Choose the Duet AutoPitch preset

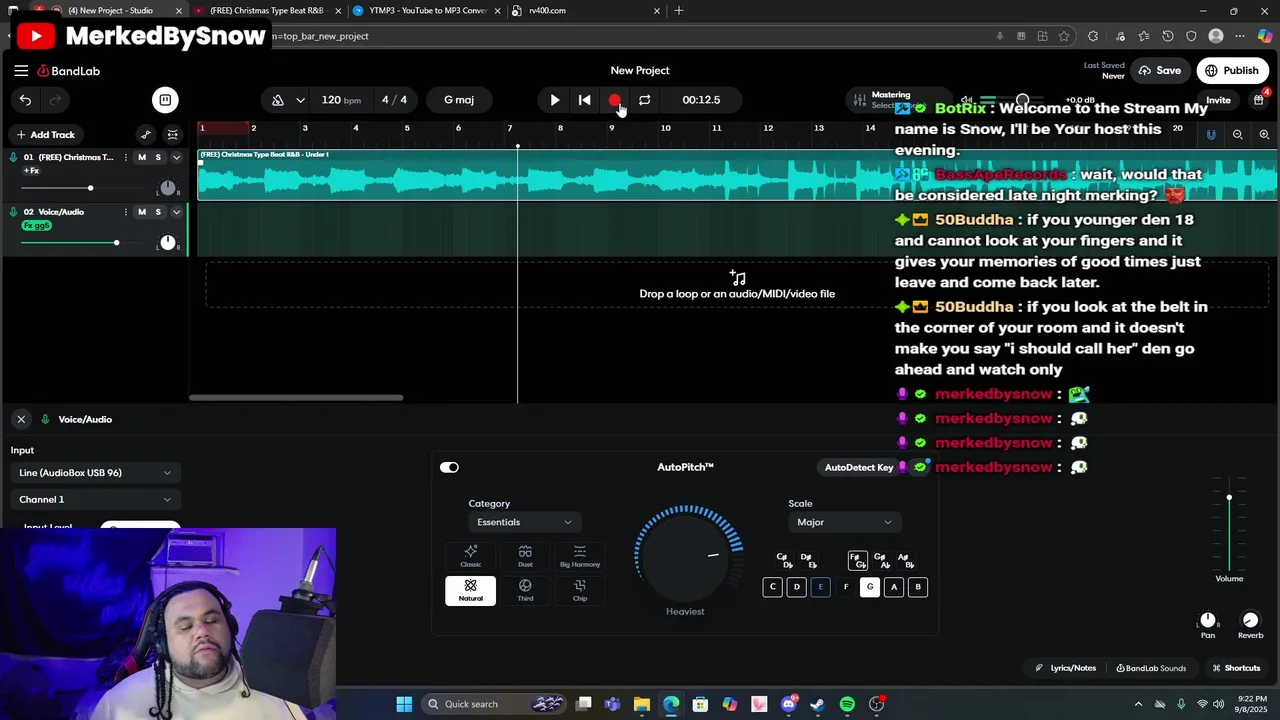525,557
